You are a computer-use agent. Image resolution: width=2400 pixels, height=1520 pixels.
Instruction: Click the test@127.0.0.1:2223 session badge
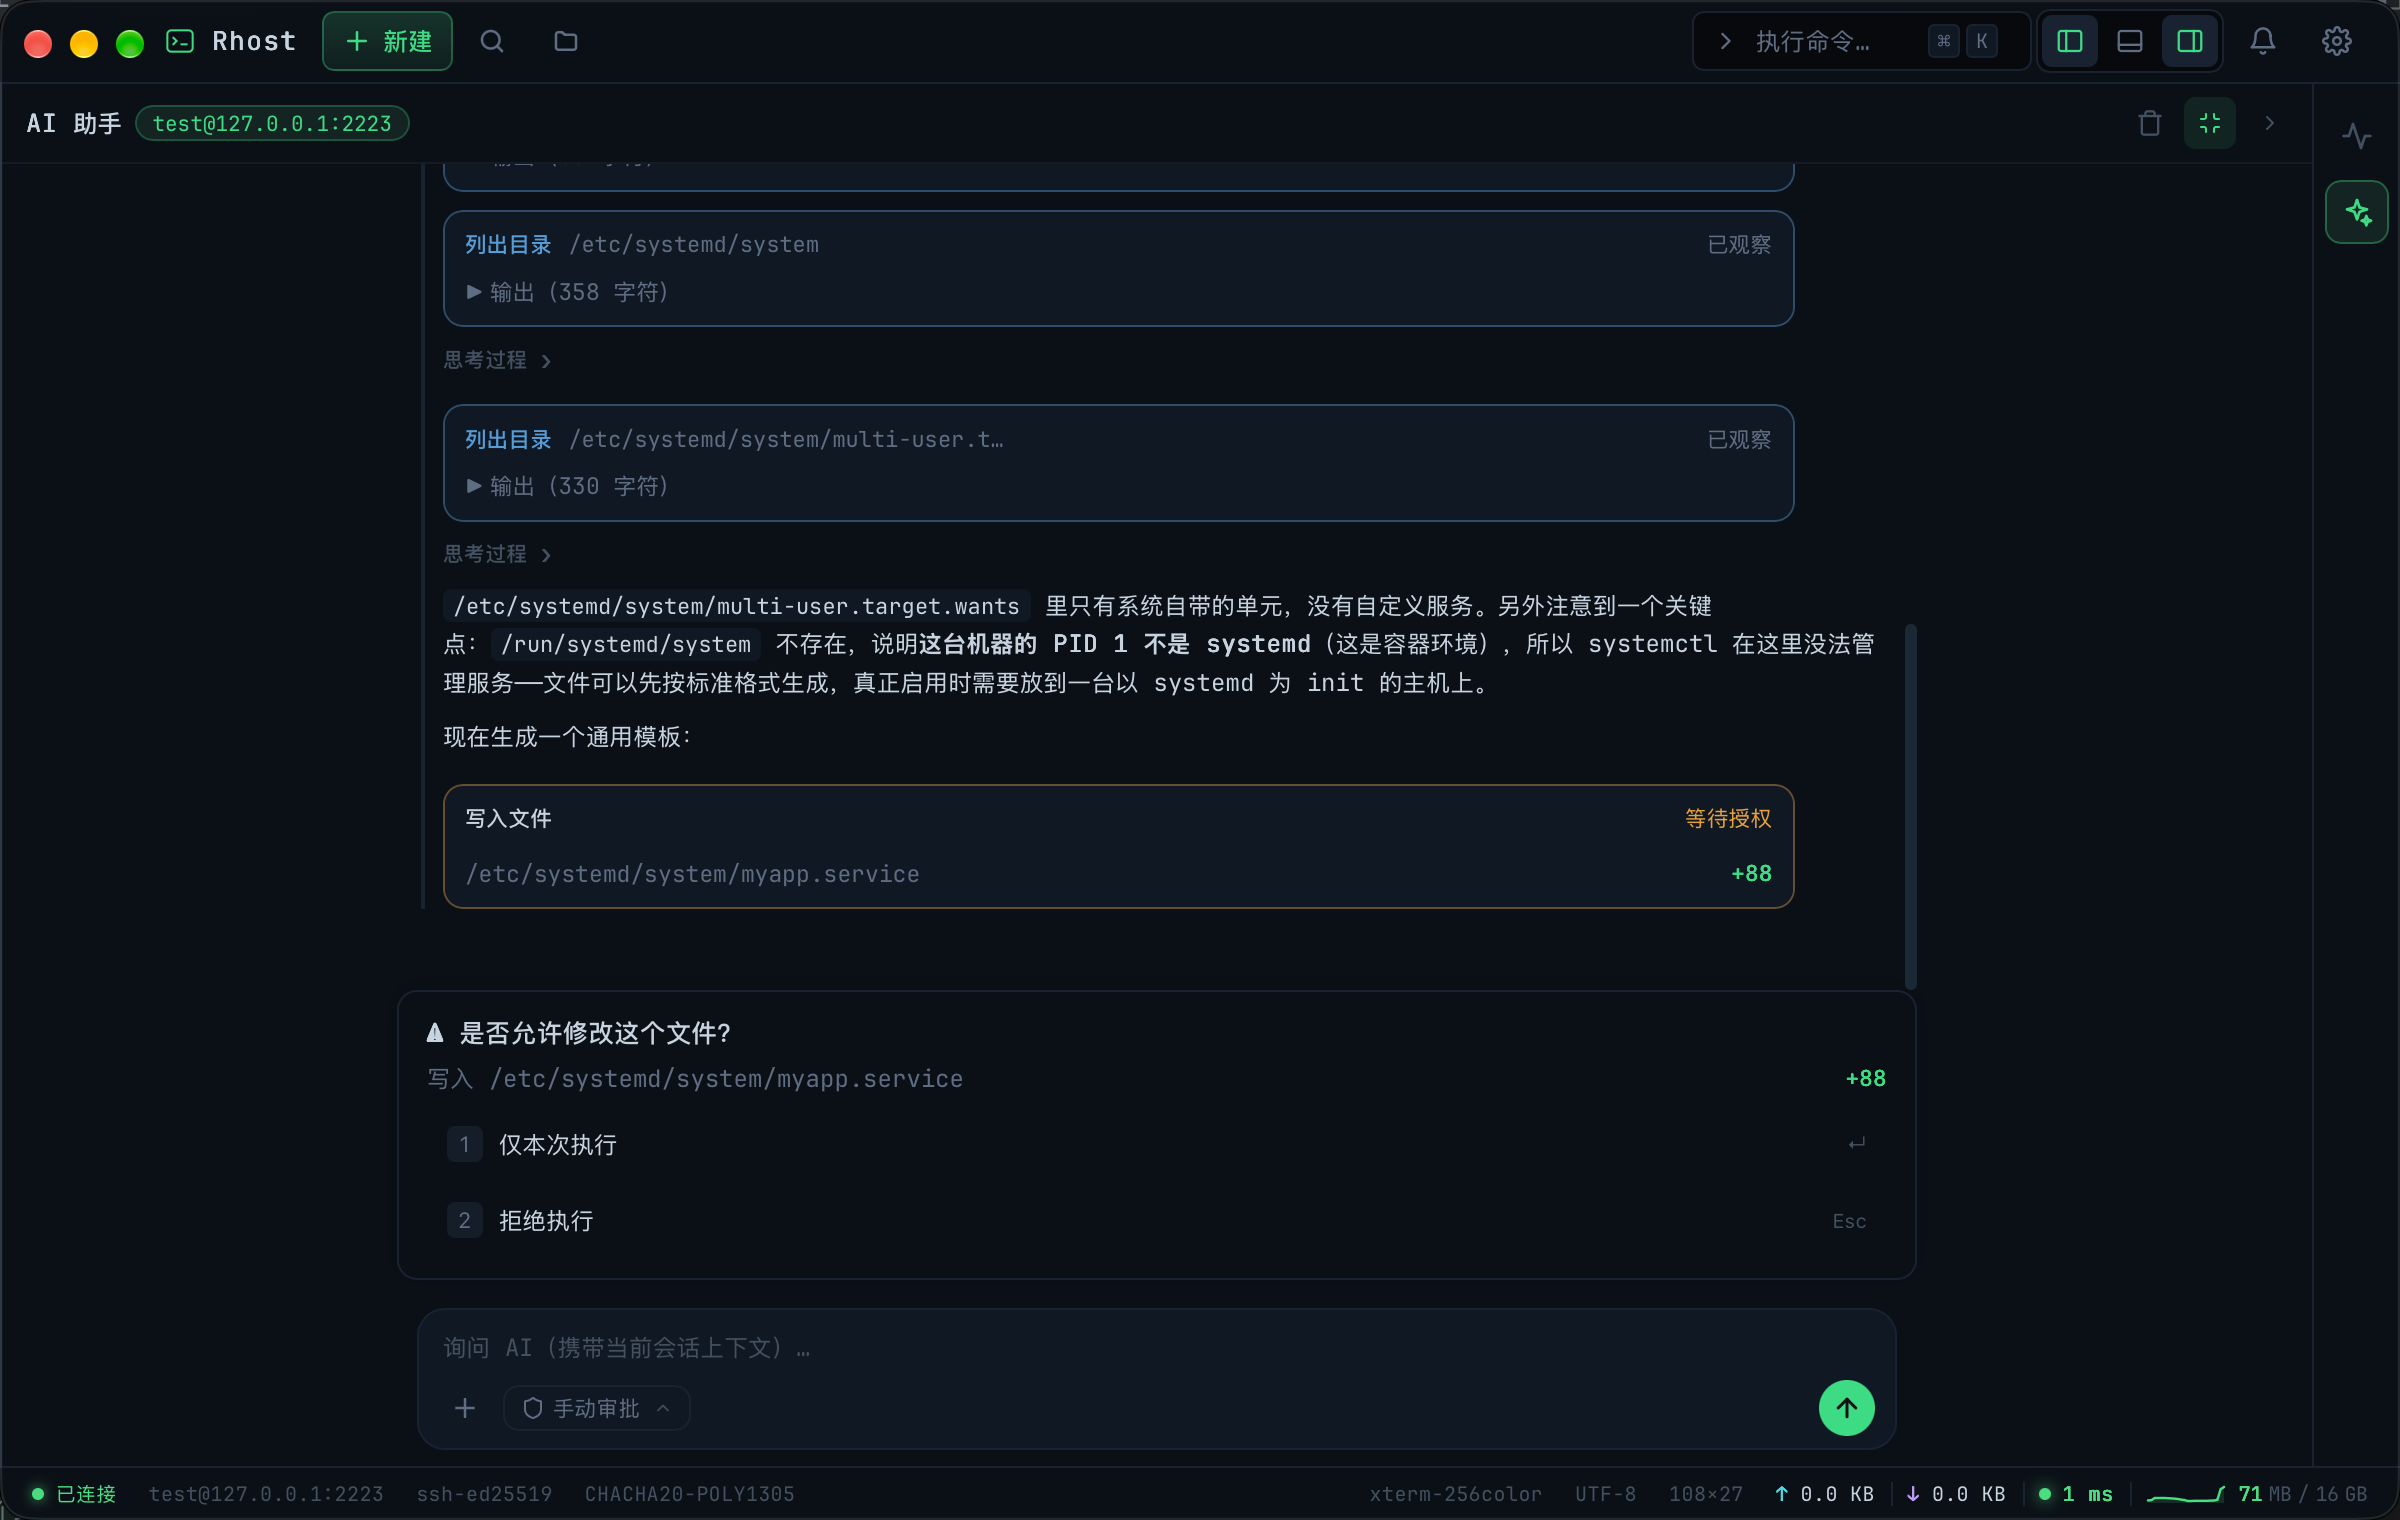tap(272, 123)
